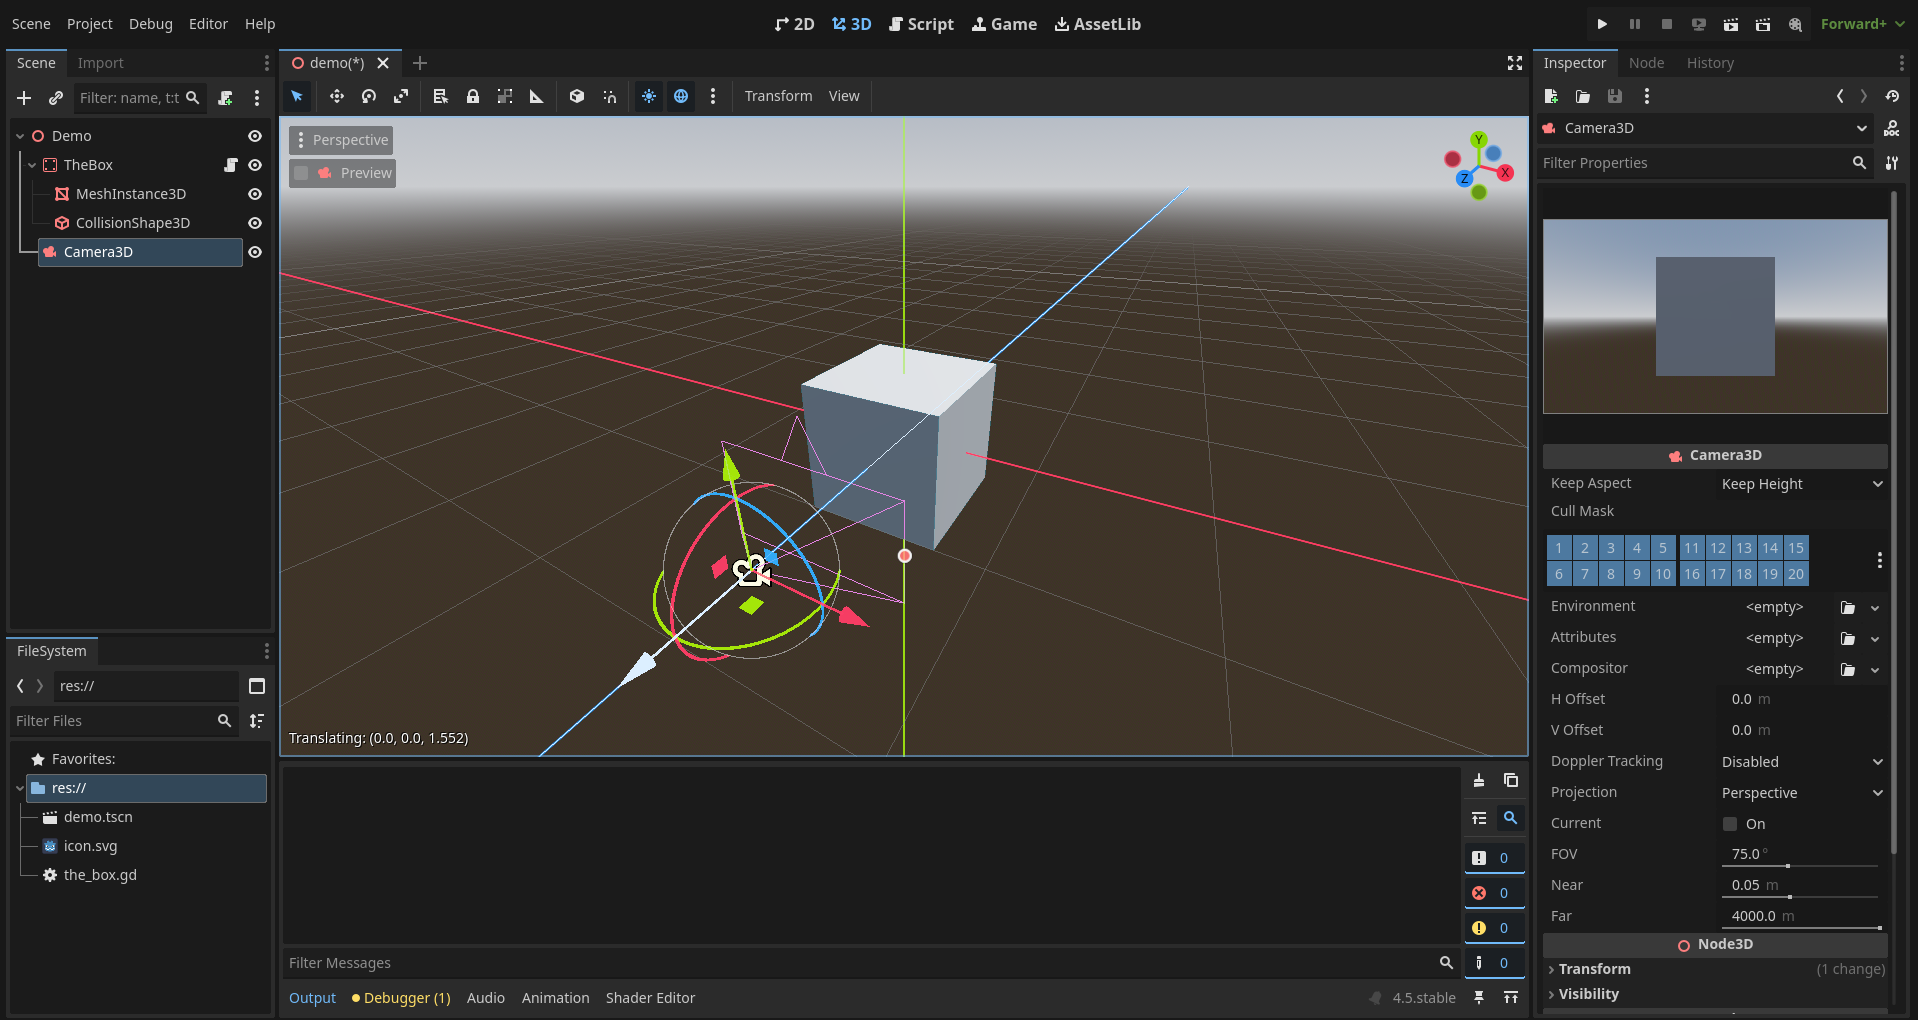The width and height of the screenshot is (1918, 1020).
Task: Open the Projection dropdown
Action: point(1800,792)
